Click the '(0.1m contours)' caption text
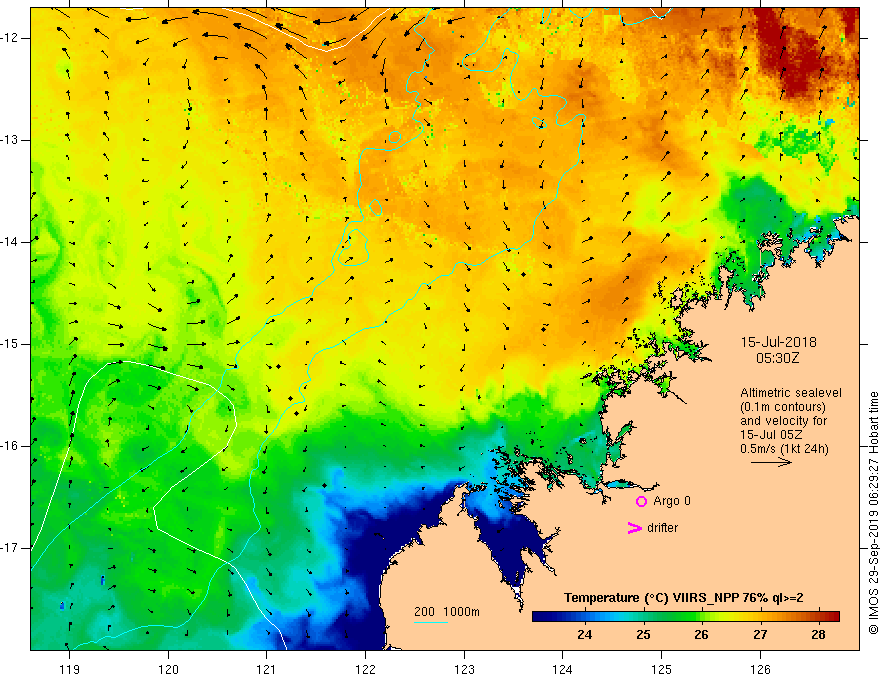 pos(783,407)
